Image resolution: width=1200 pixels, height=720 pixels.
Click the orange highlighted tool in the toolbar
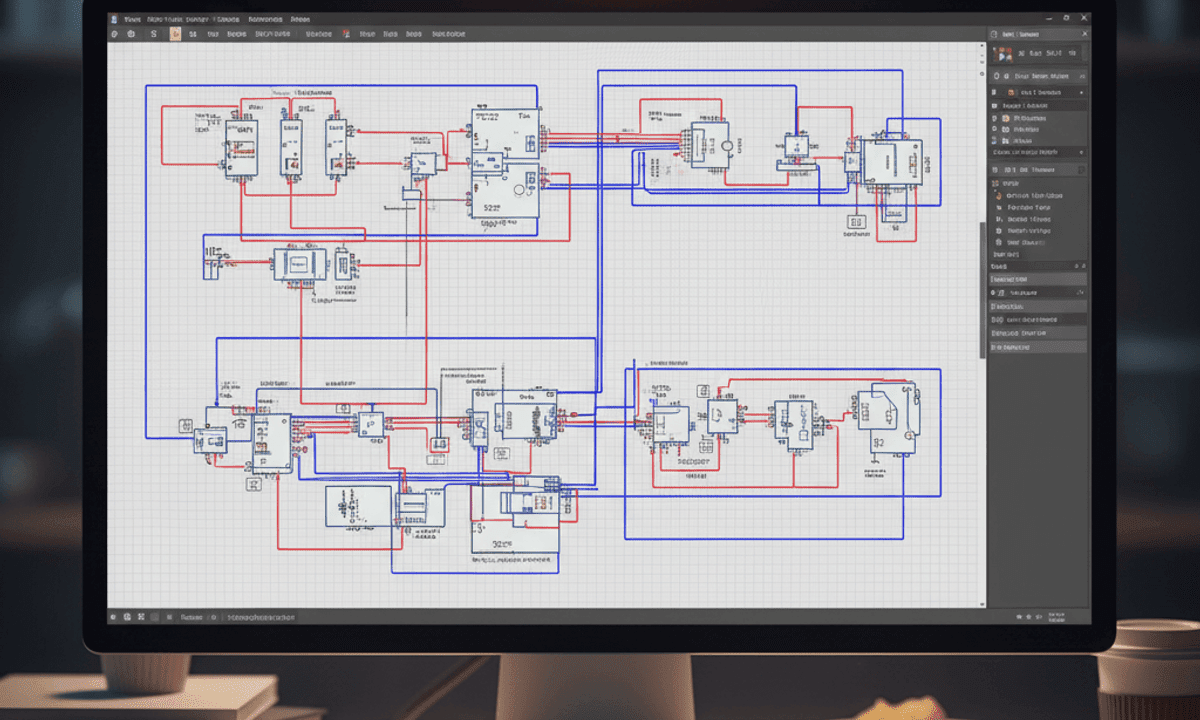click(176, 34)
